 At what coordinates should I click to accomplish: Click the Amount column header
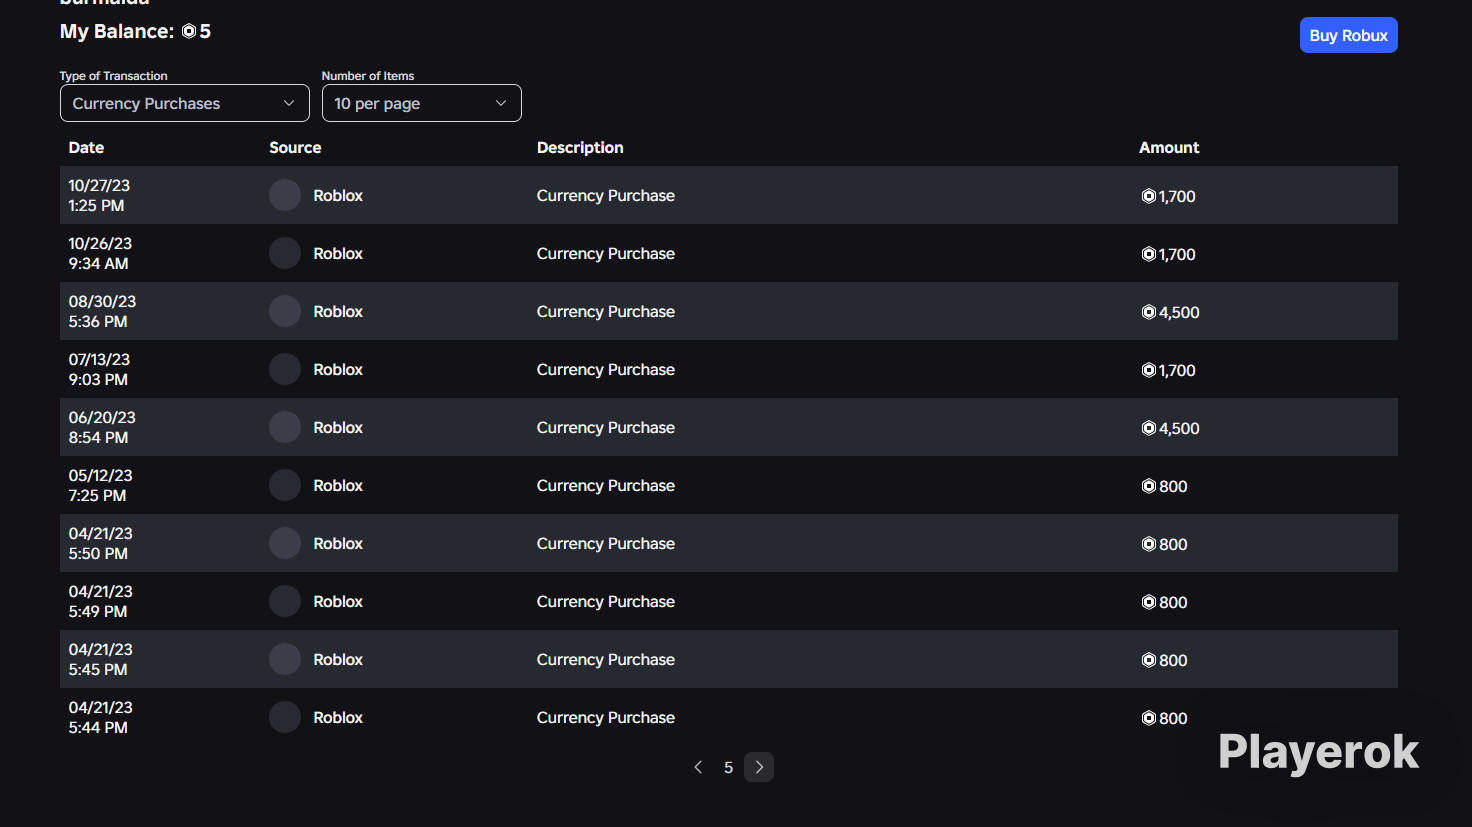[1169, 147]
